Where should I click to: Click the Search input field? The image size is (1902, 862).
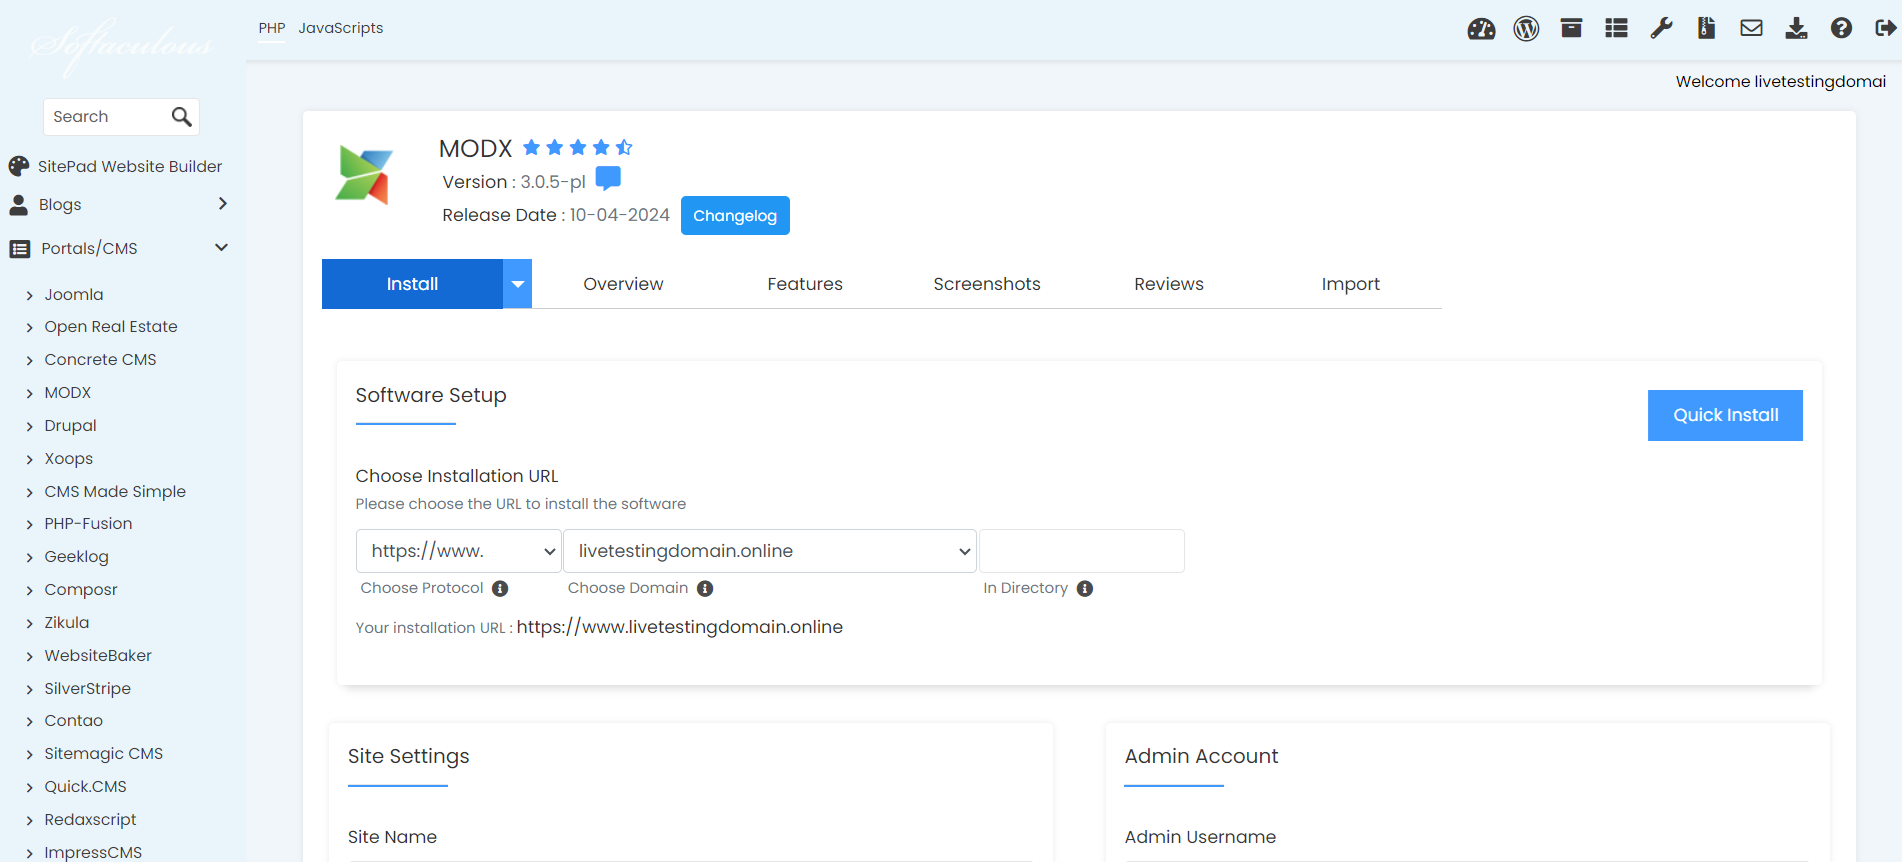pyautogui.click(x=107, y=117)
